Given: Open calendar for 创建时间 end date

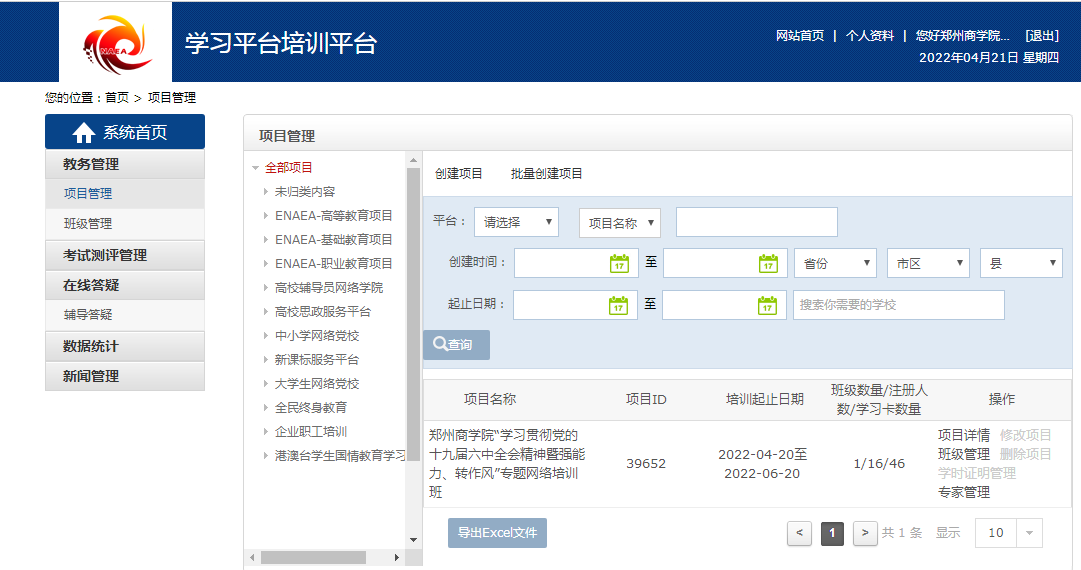Looking at the screenshot, I should click(768, 264).
